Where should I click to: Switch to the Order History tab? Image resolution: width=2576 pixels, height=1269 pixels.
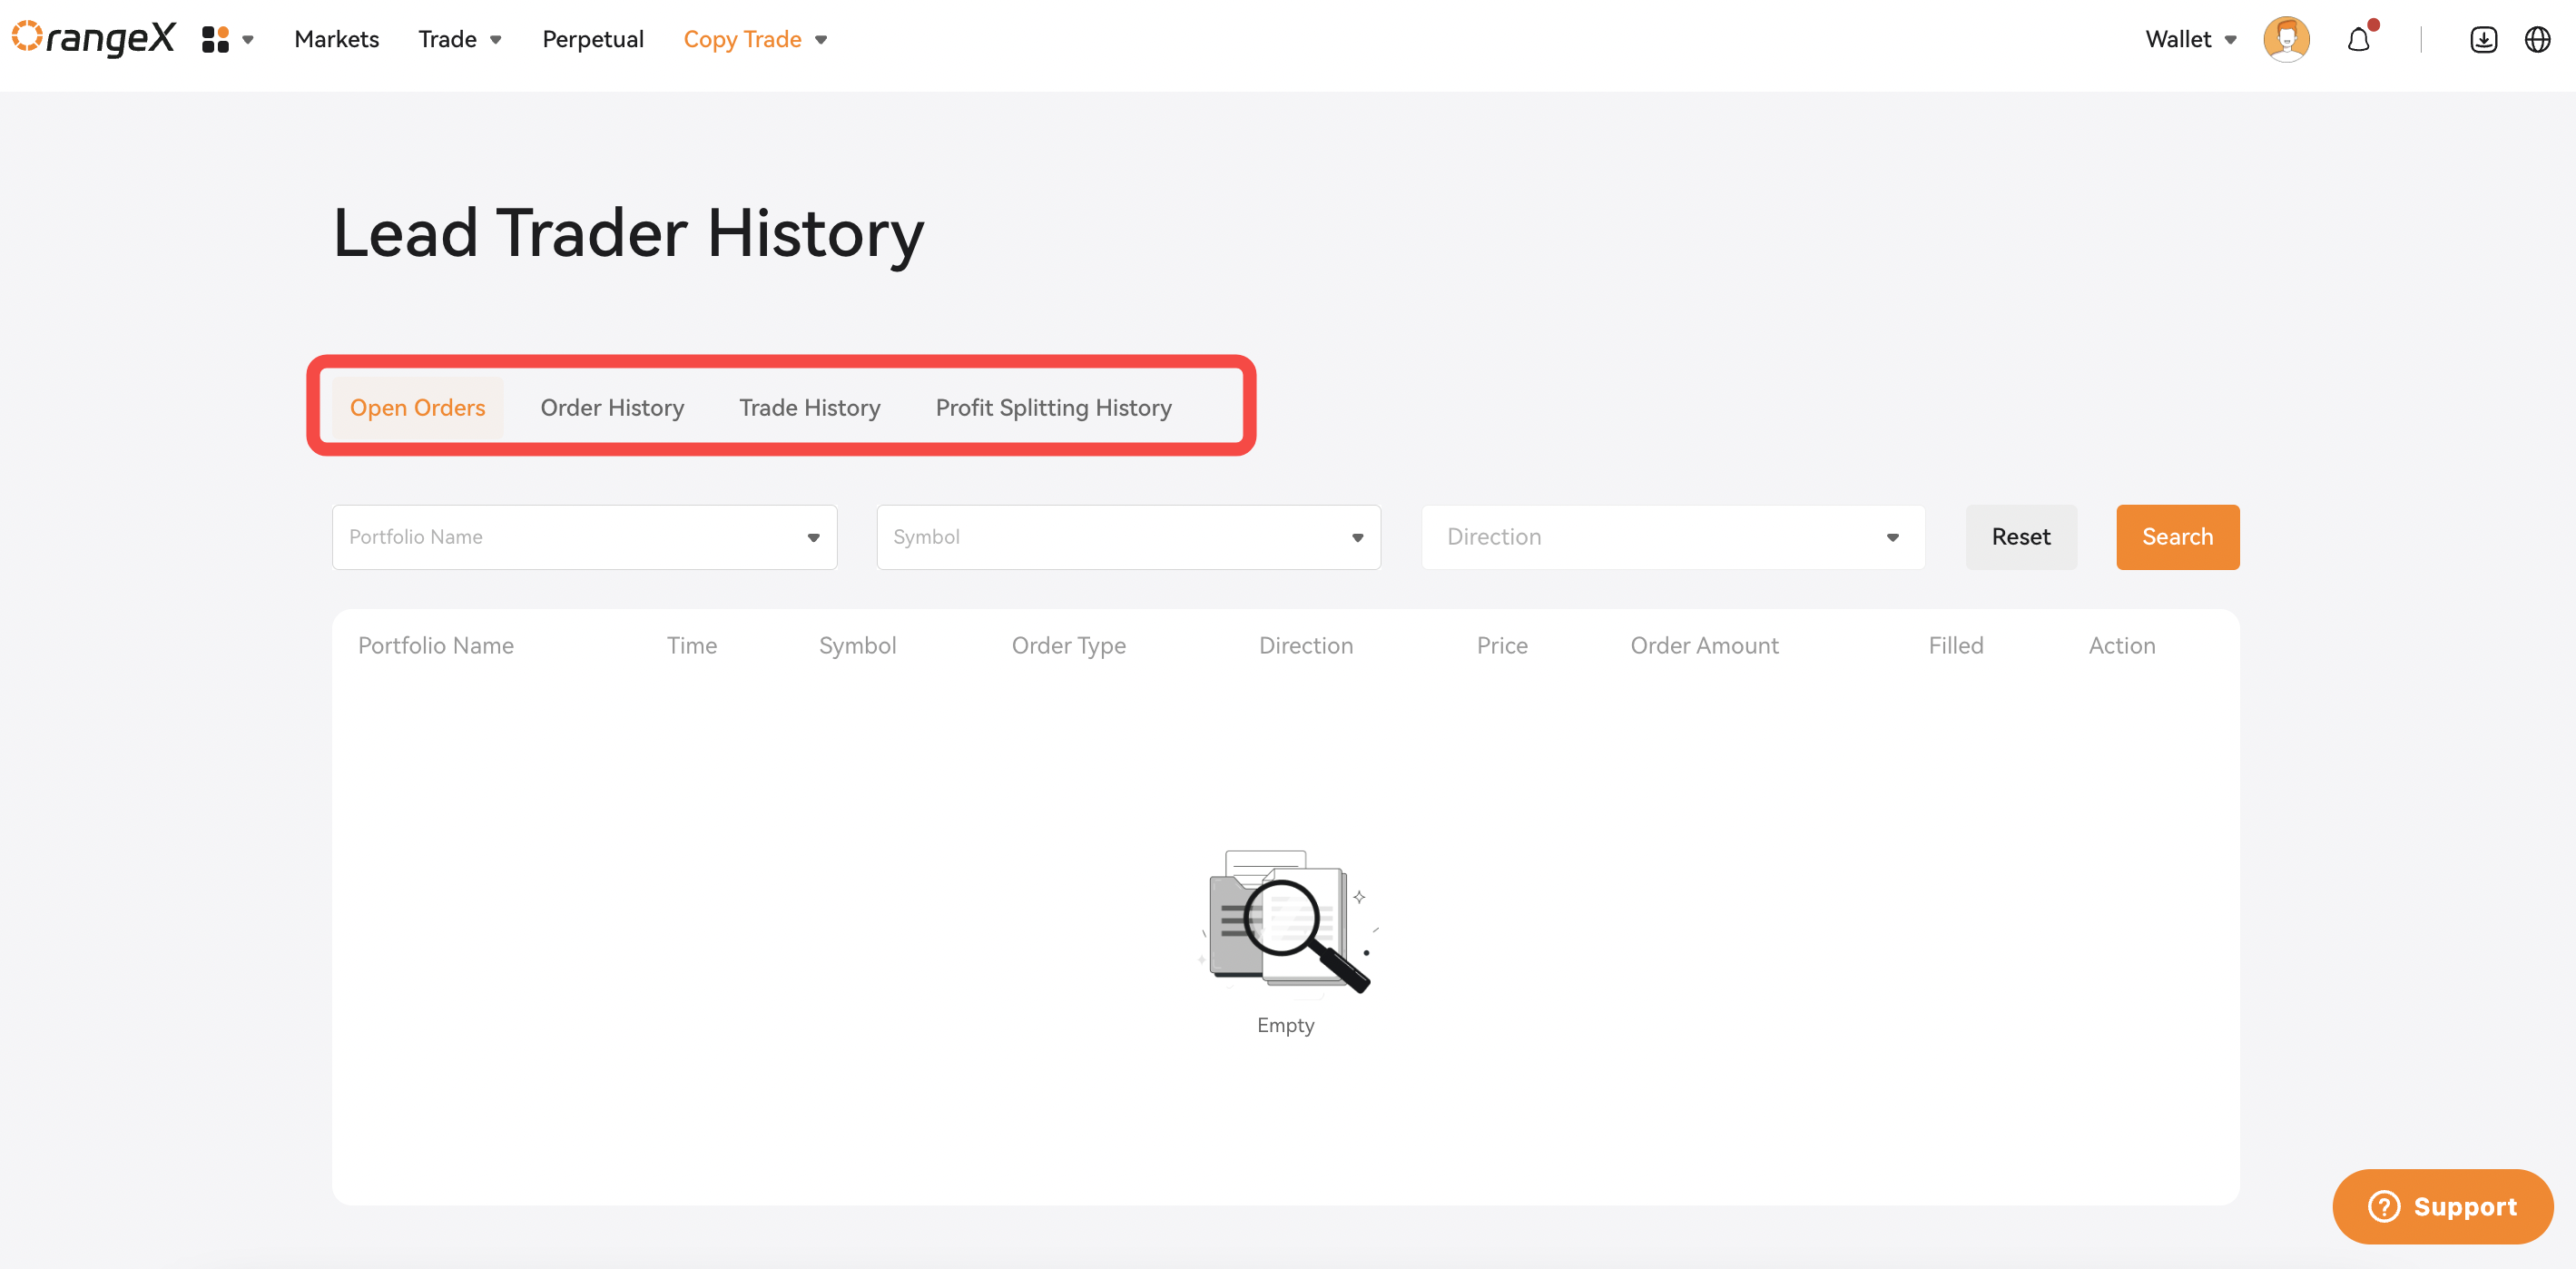coord(612,407)
